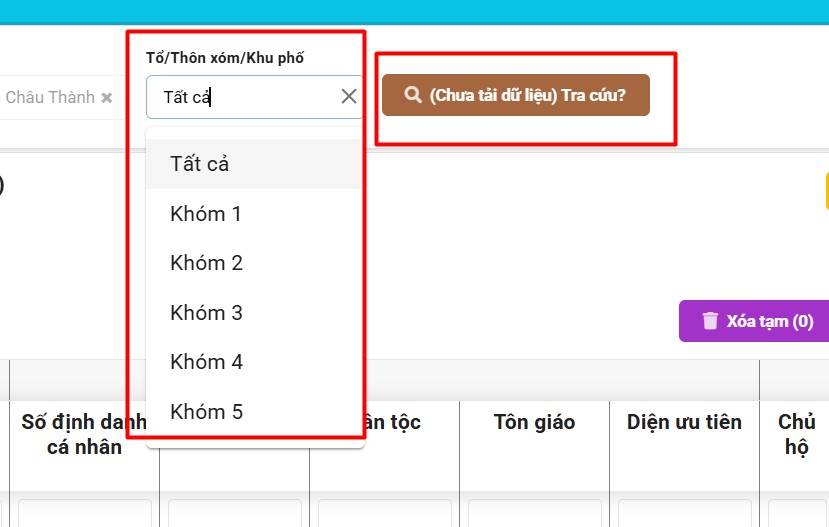Click the filter box under Tôn giáo

click(x=534, y=513)
